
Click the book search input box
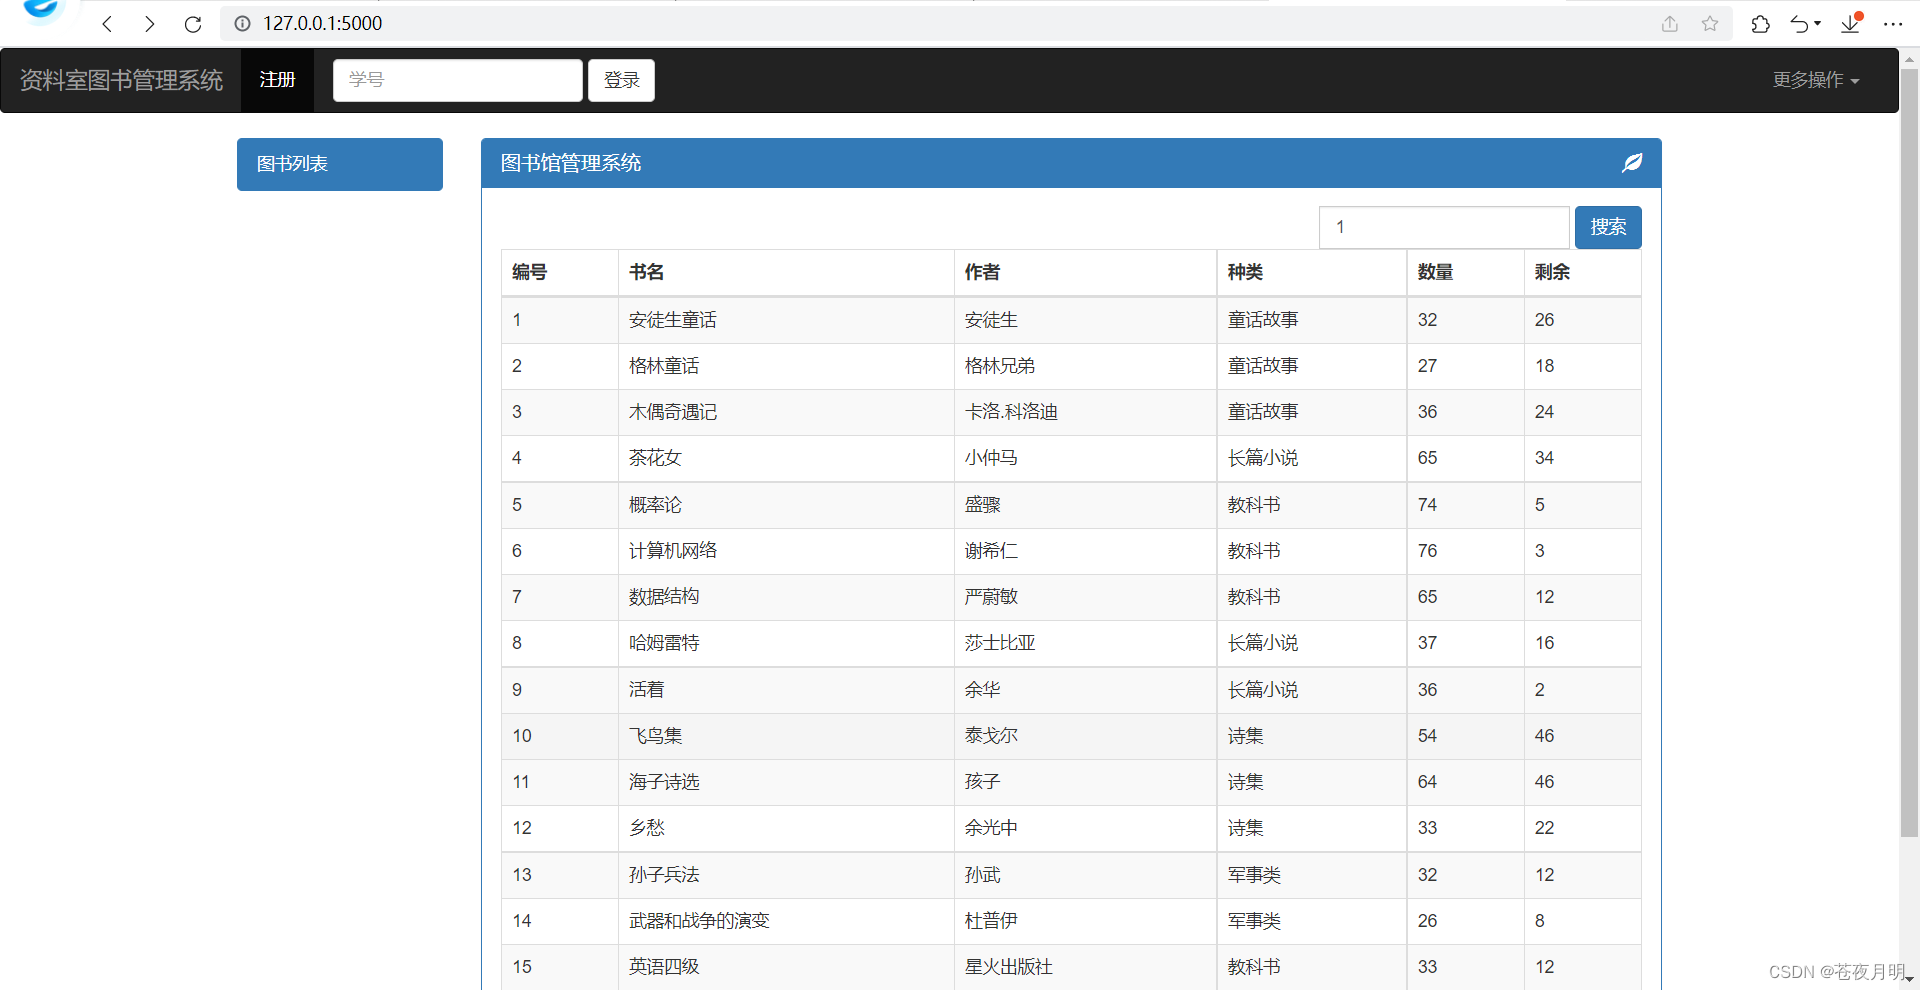click(1444, 227)
